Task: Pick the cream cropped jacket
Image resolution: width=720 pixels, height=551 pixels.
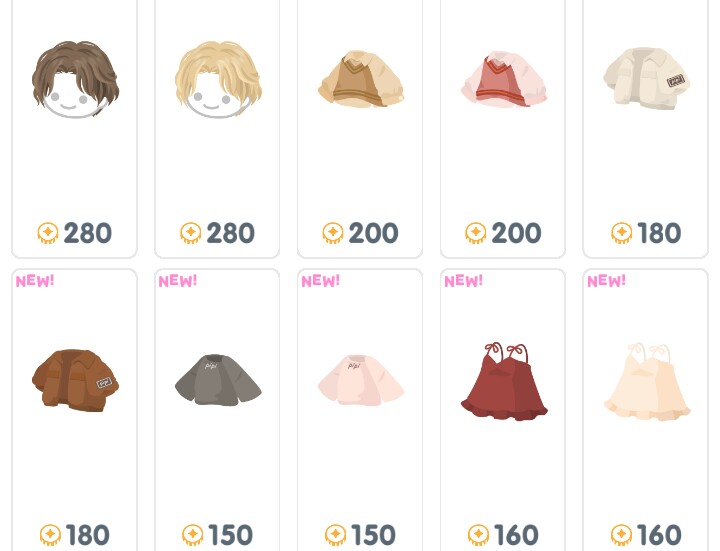Action: point(647,79)
